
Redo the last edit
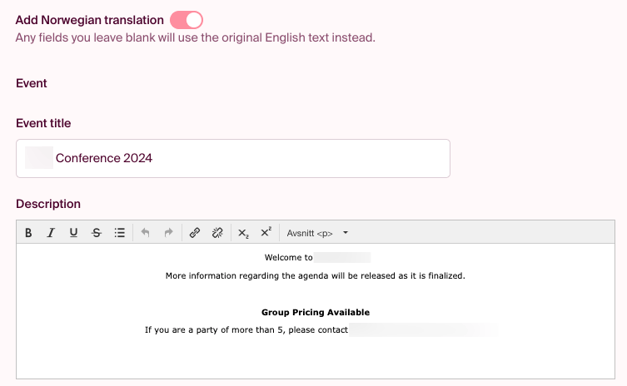point(168,232)
